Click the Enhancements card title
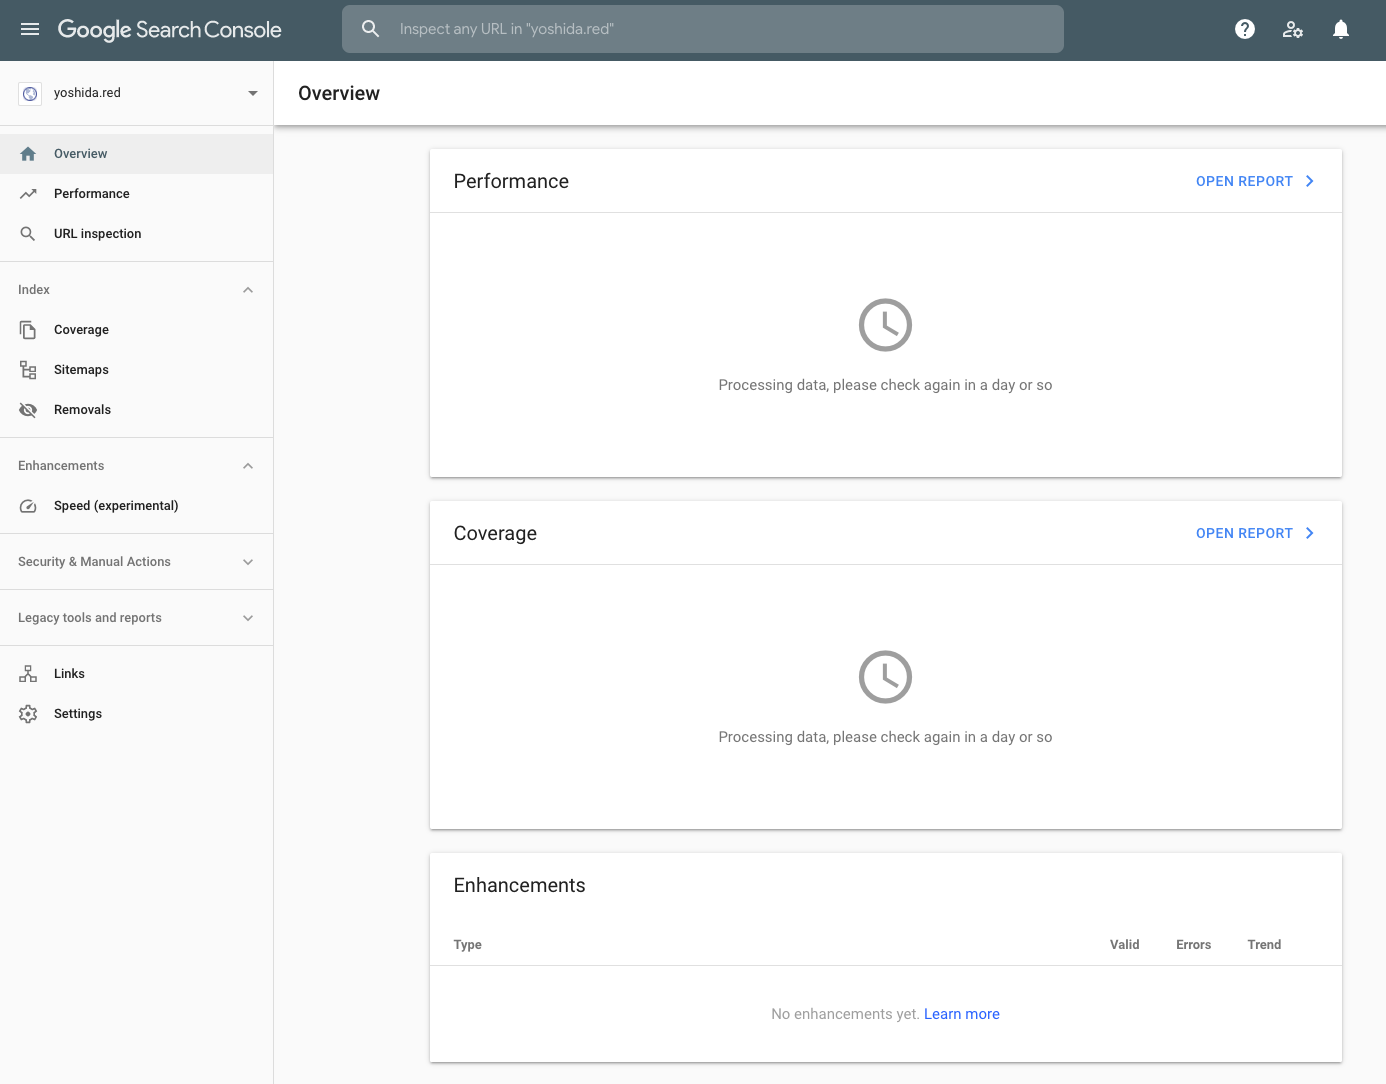1386x1084 pixels. pyautogui.click(x=519, y=885)
